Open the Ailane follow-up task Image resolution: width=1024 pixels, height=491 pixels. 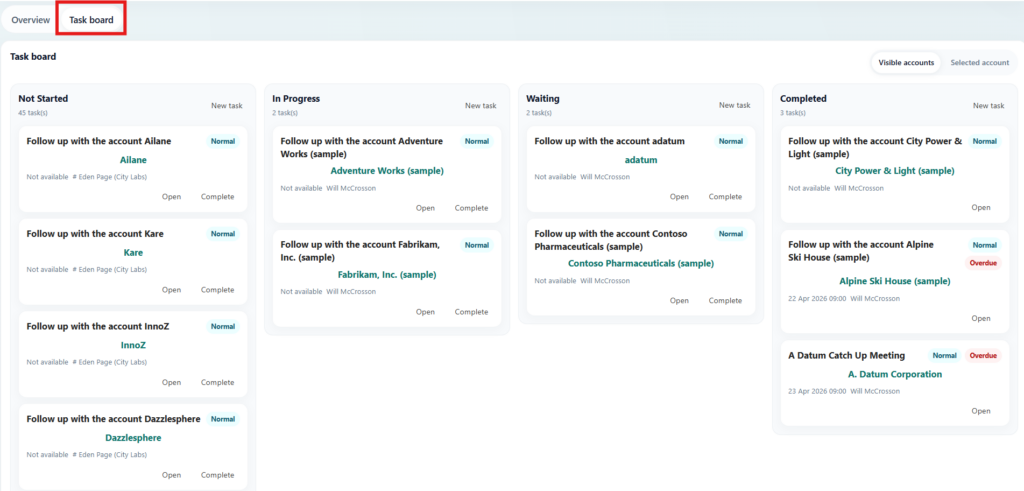pyautogui.click(x=171, y=197)
